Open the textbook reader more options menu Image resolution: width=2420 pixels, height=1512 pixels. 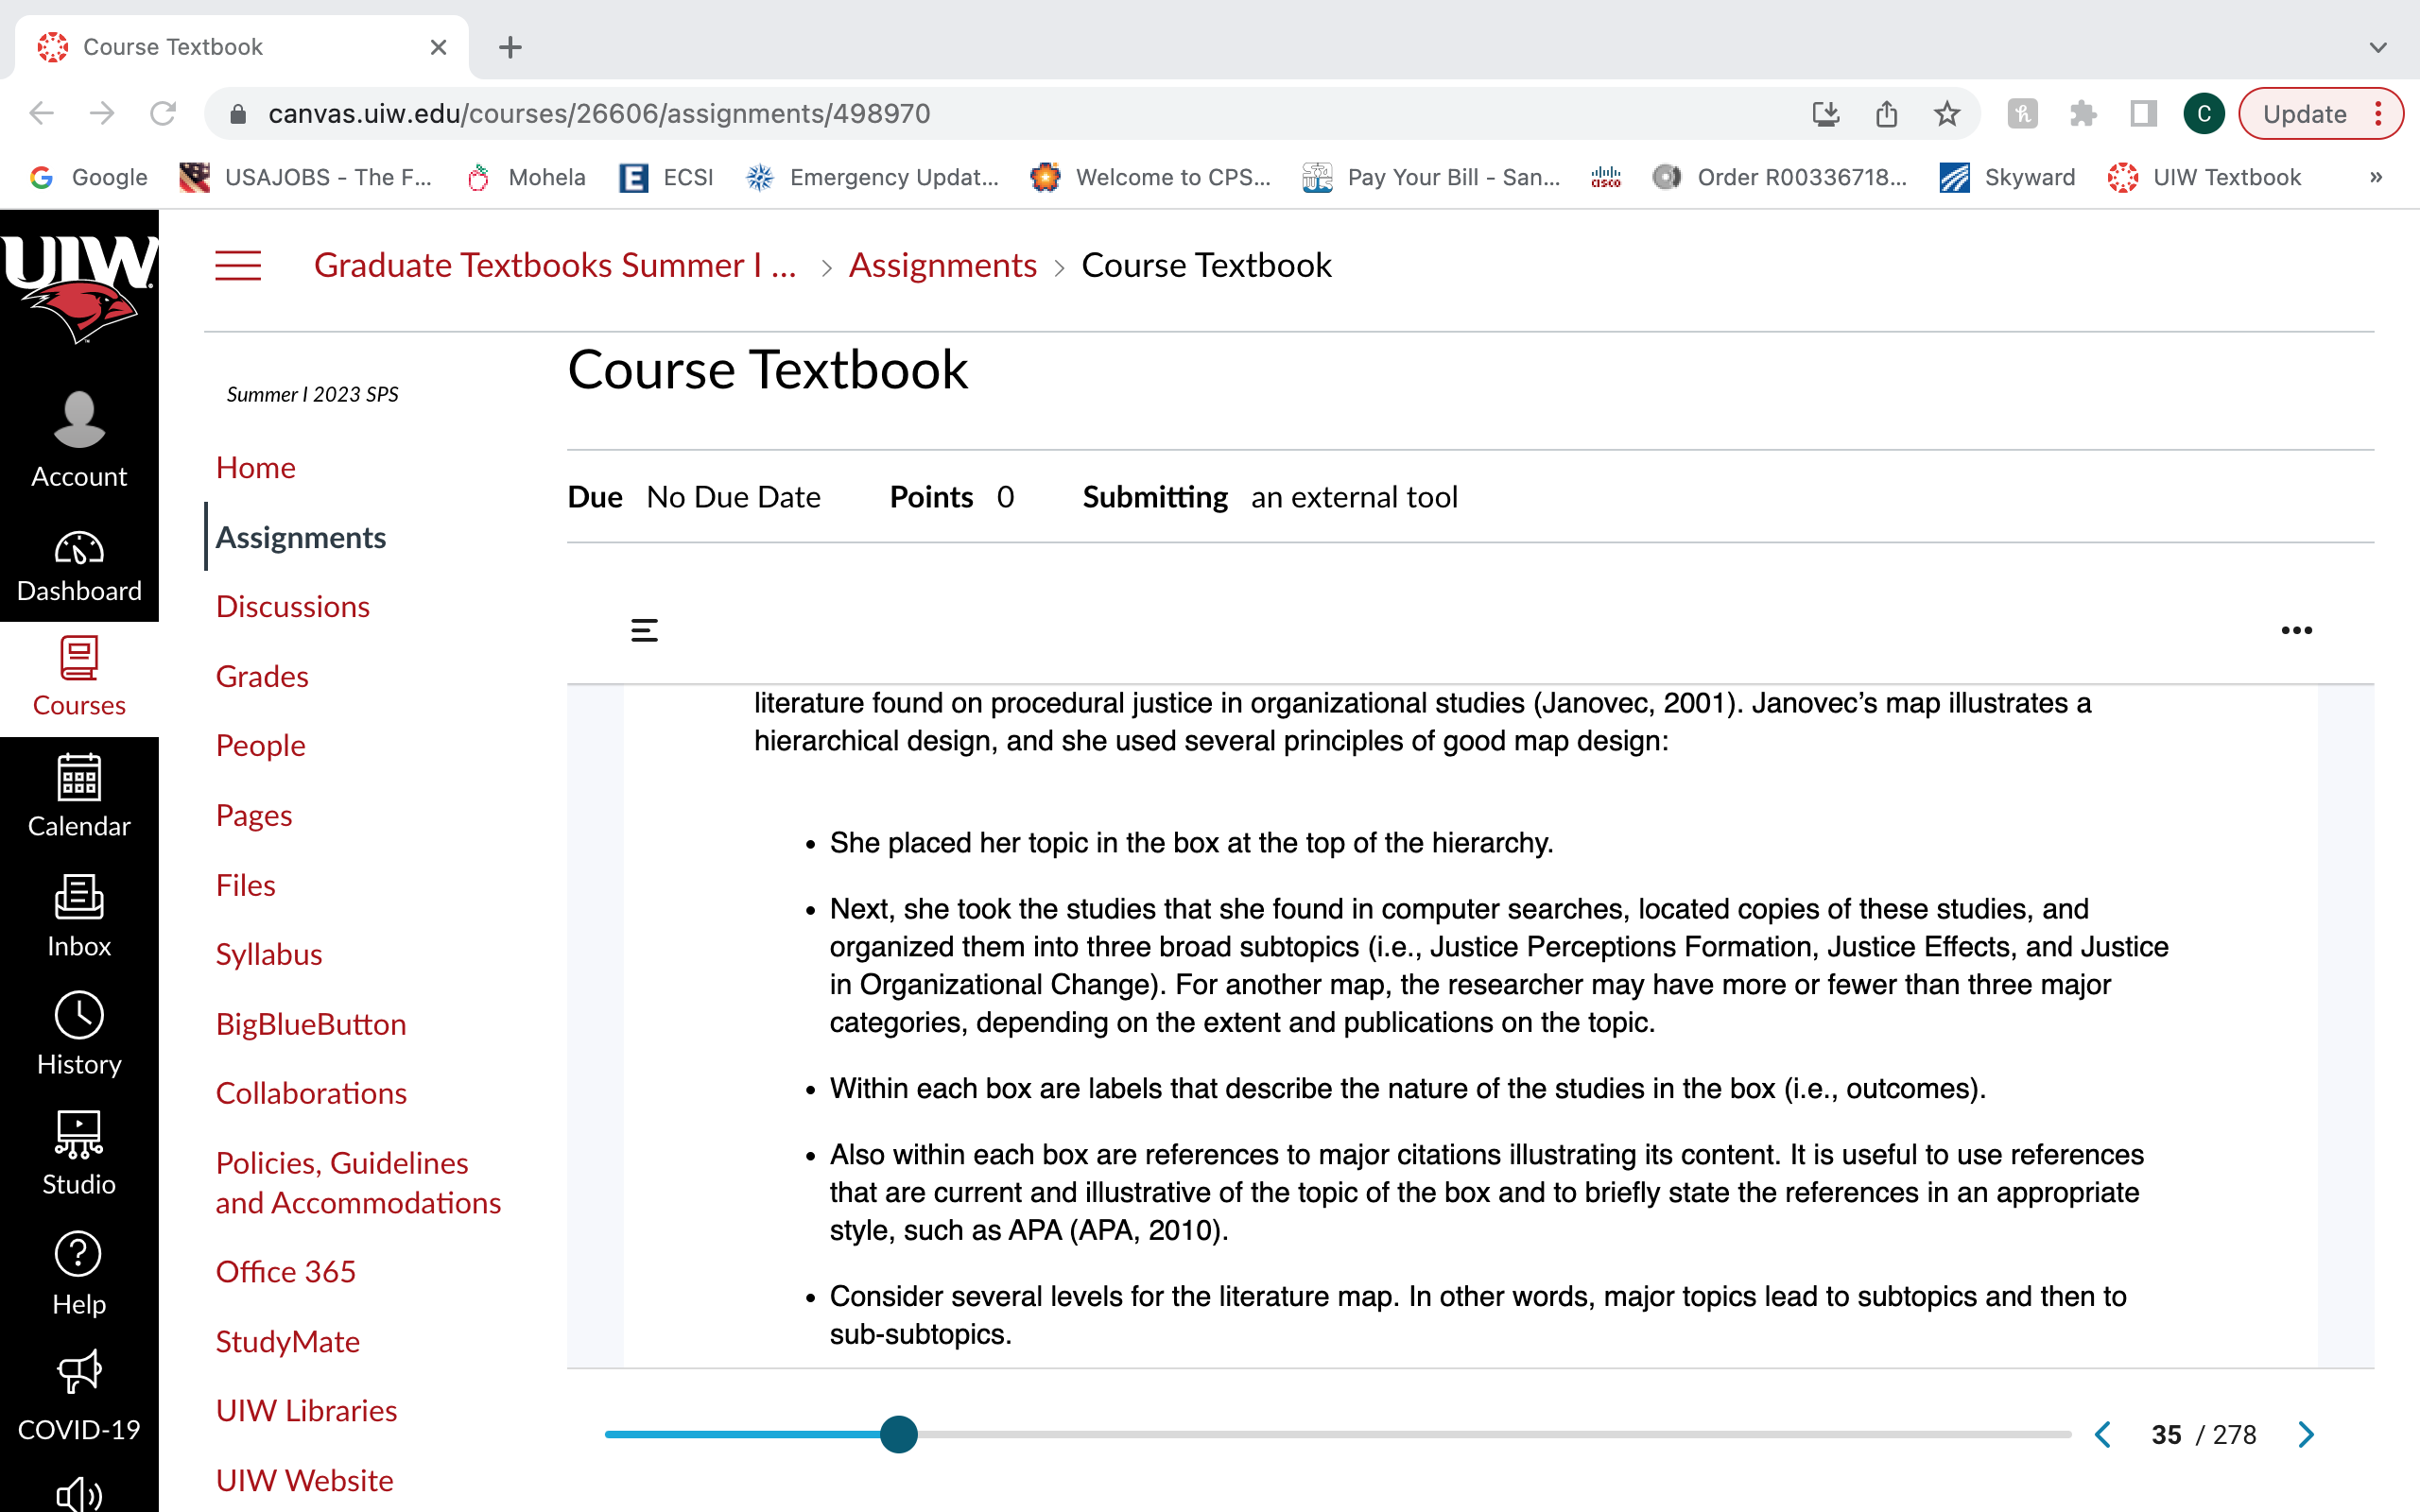pyautogui.click(x=2296, y=630)
